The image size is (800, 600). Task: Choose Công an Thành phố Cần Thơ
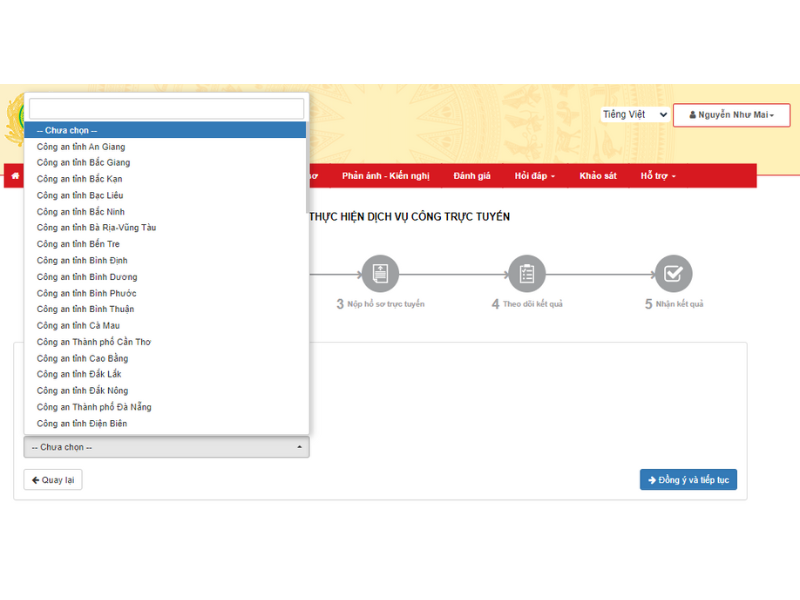[x=94, y=342]
